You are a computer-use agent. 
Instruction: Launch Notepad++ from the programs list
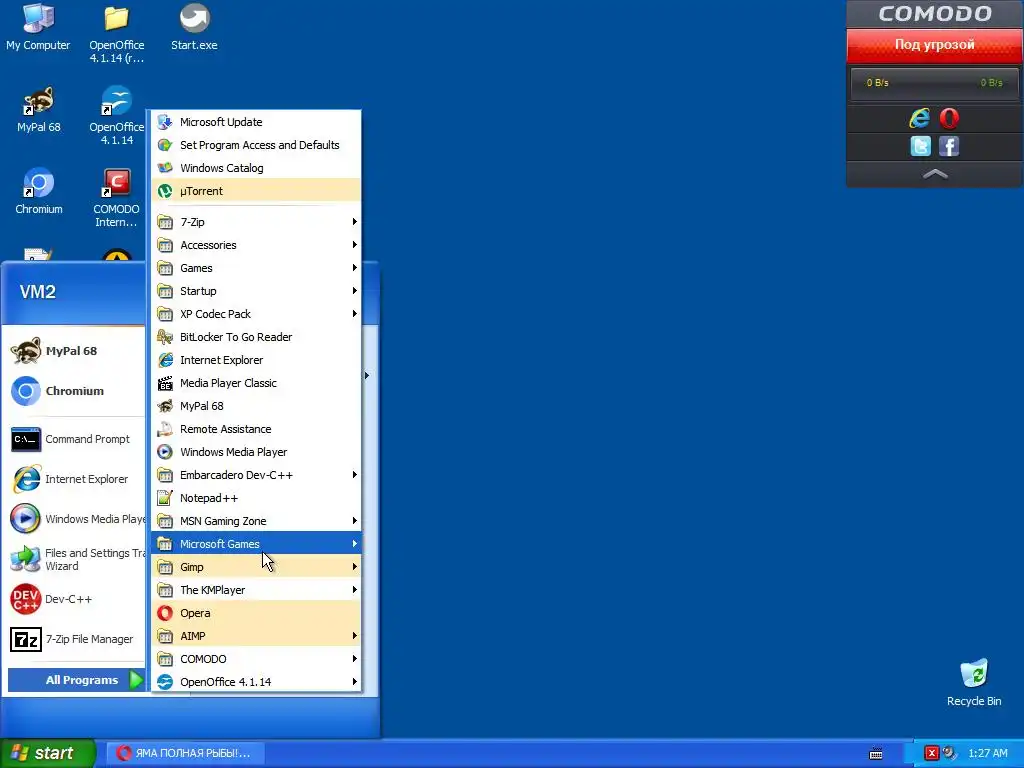click(256, 498)
